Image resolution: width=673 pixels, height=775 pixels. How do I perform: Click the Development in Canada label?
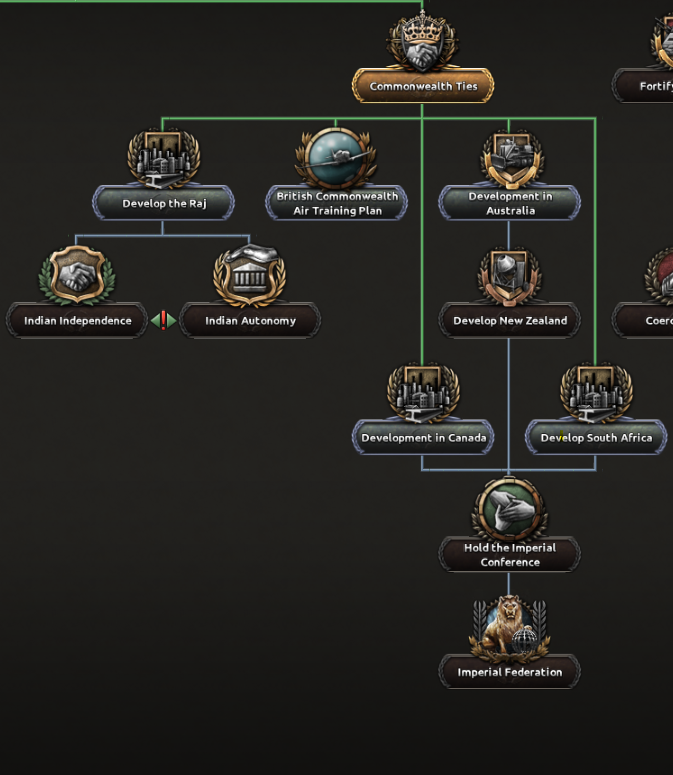(423, 437)
